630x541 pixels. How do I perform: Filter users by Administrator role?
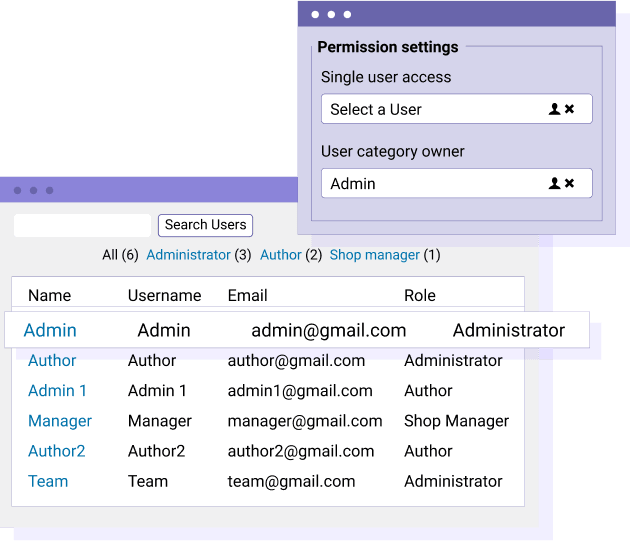tap(188, 255)
